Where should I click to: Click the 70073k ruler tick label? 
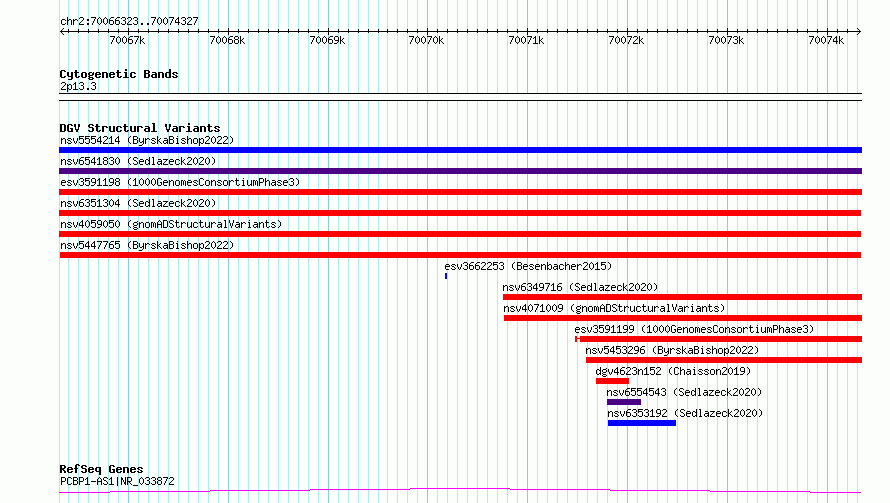[726, 41]
